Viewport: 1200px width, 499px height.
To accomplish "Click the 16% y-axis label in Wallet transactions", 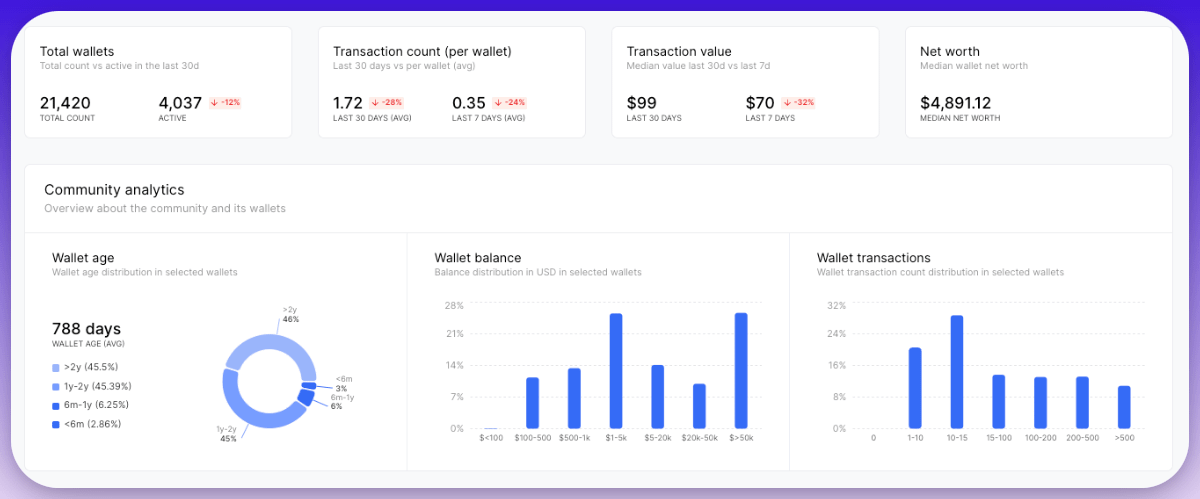I will coord(837,365).
